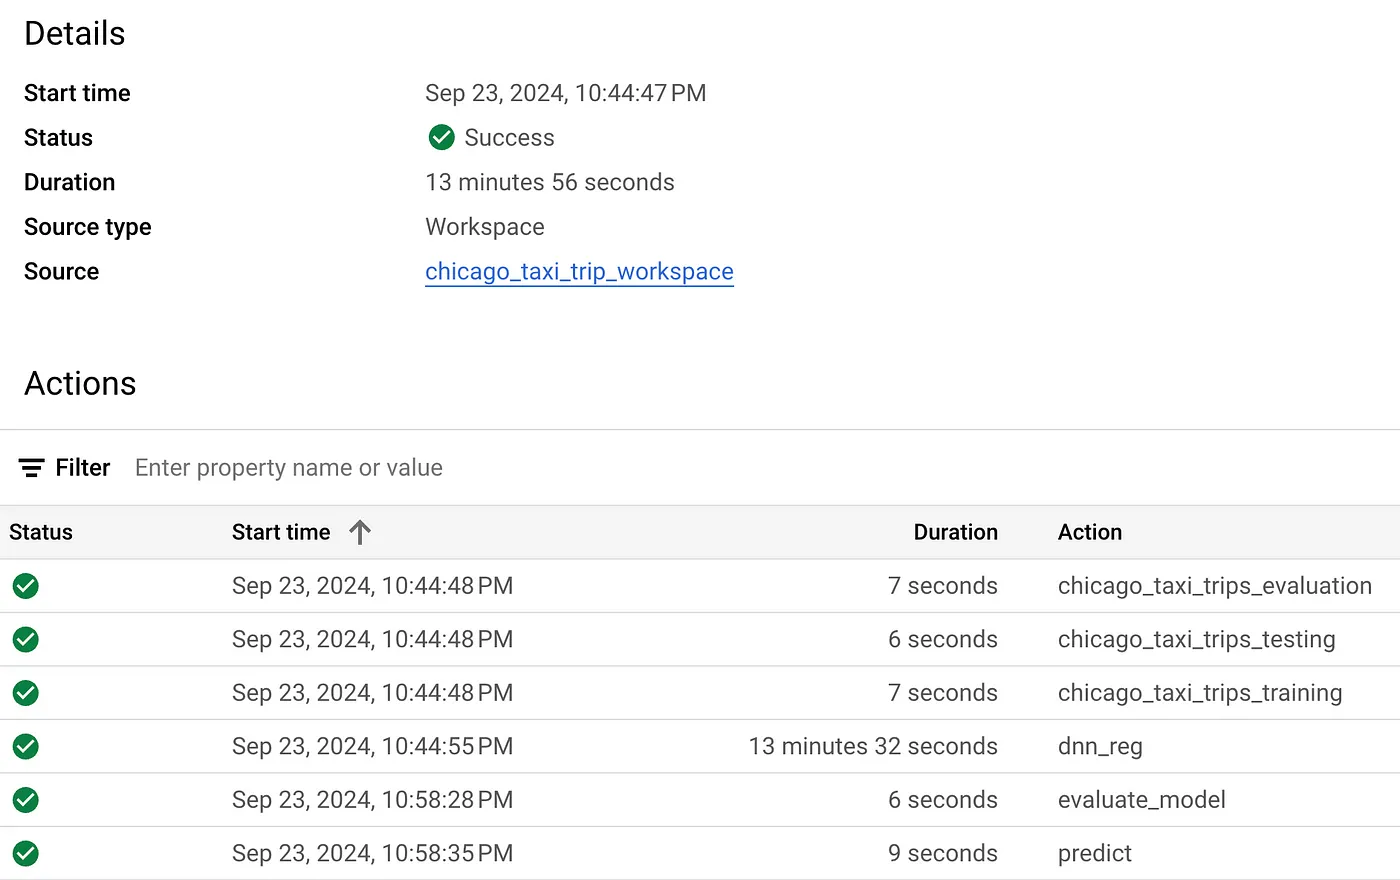The height and width of the screenshot is (880, 1400).
Task: Sort table by Status column header
Action: pos(41,532)
